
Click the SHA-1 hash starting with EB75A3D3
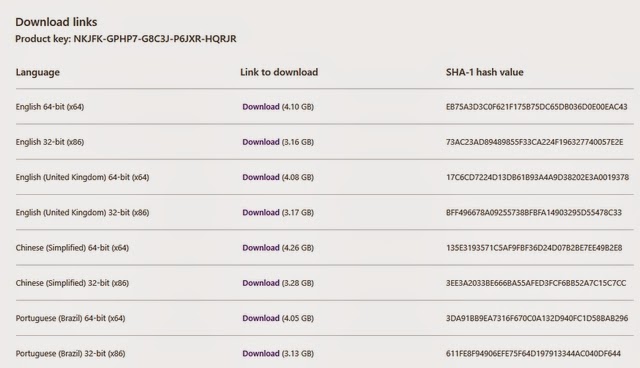(536, 107)
